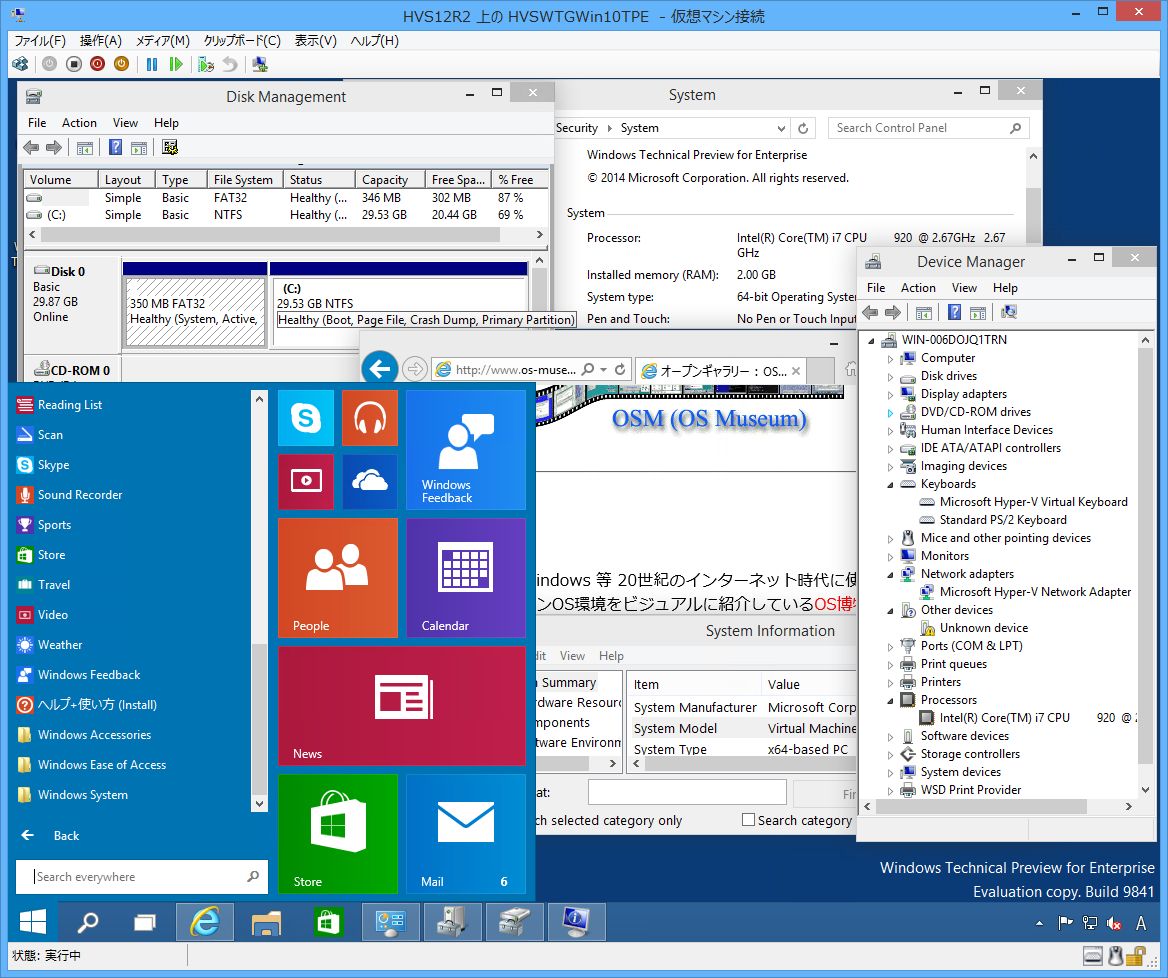The width and height of the screenshot is (1168, 978).
Task: Go back in Internet Explorer
Action: pyautogui.click(x=380, y=368)
